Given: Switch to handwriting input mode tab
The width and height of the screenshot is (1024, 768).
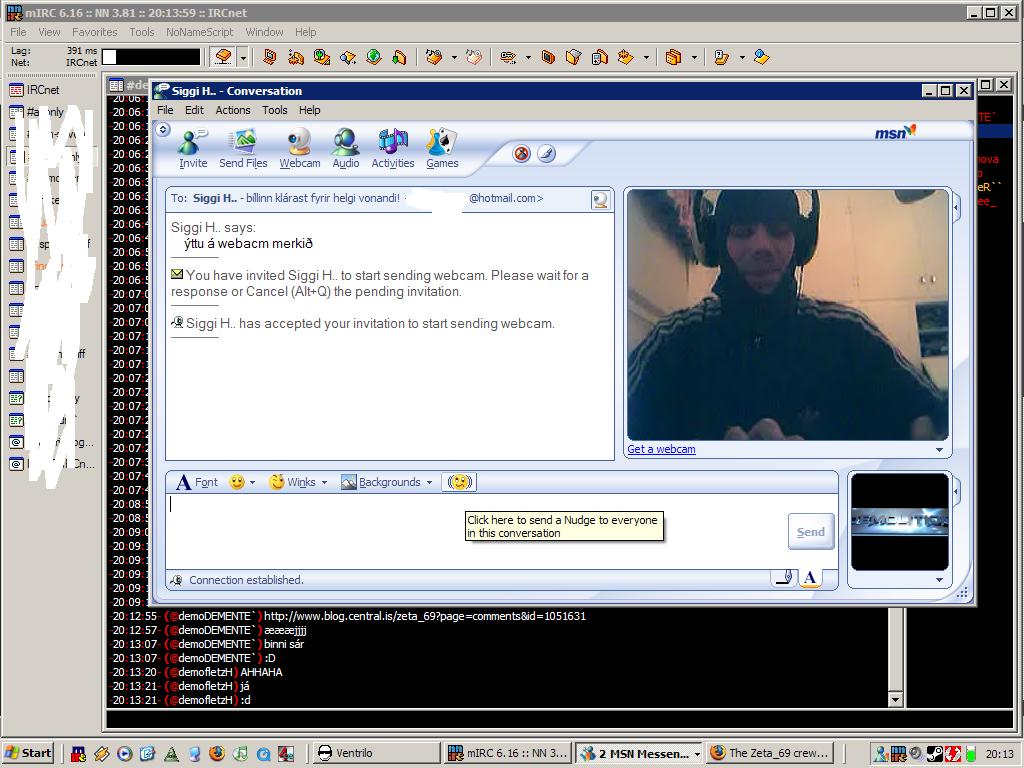Looking at the screenshot, I should [784, 577].
